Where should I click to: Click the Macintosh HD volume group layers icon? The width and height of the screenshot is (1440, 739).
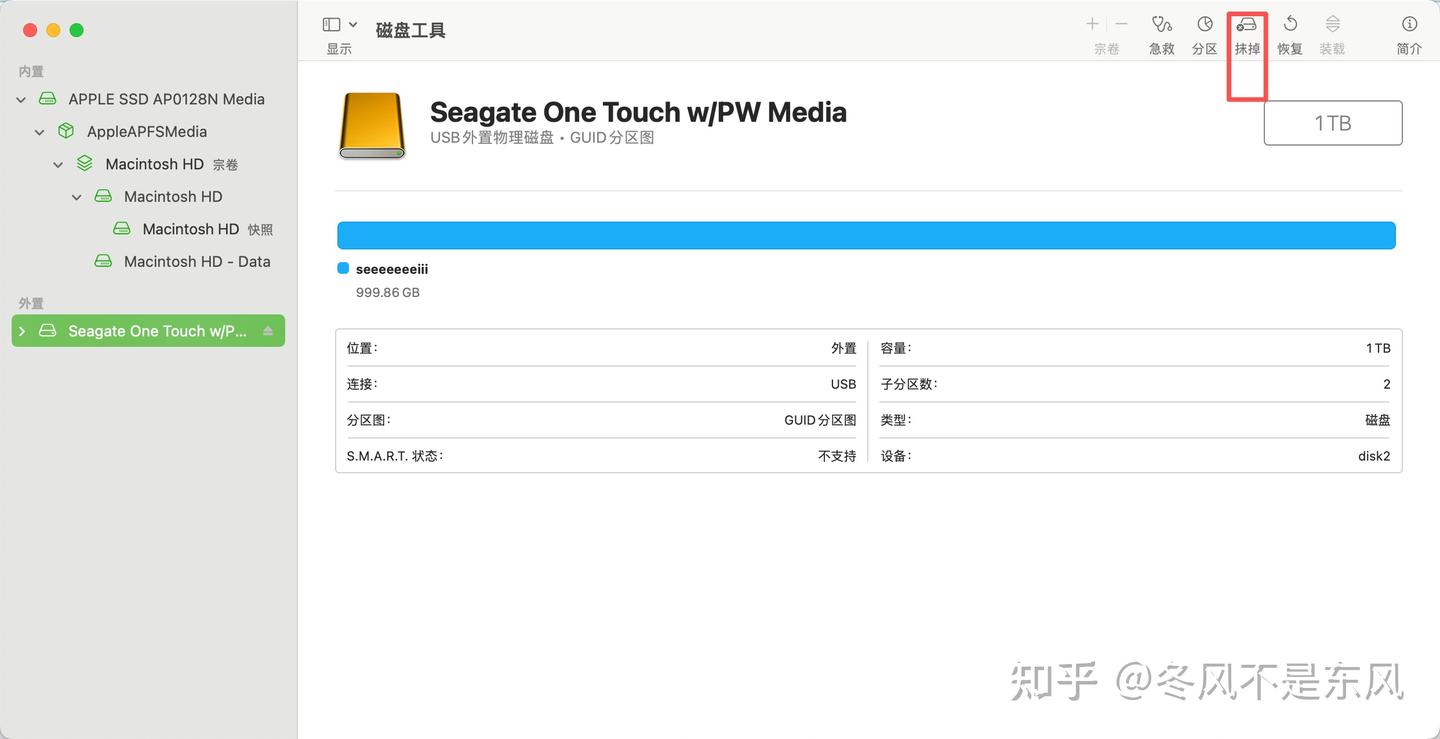coord(85,164)
